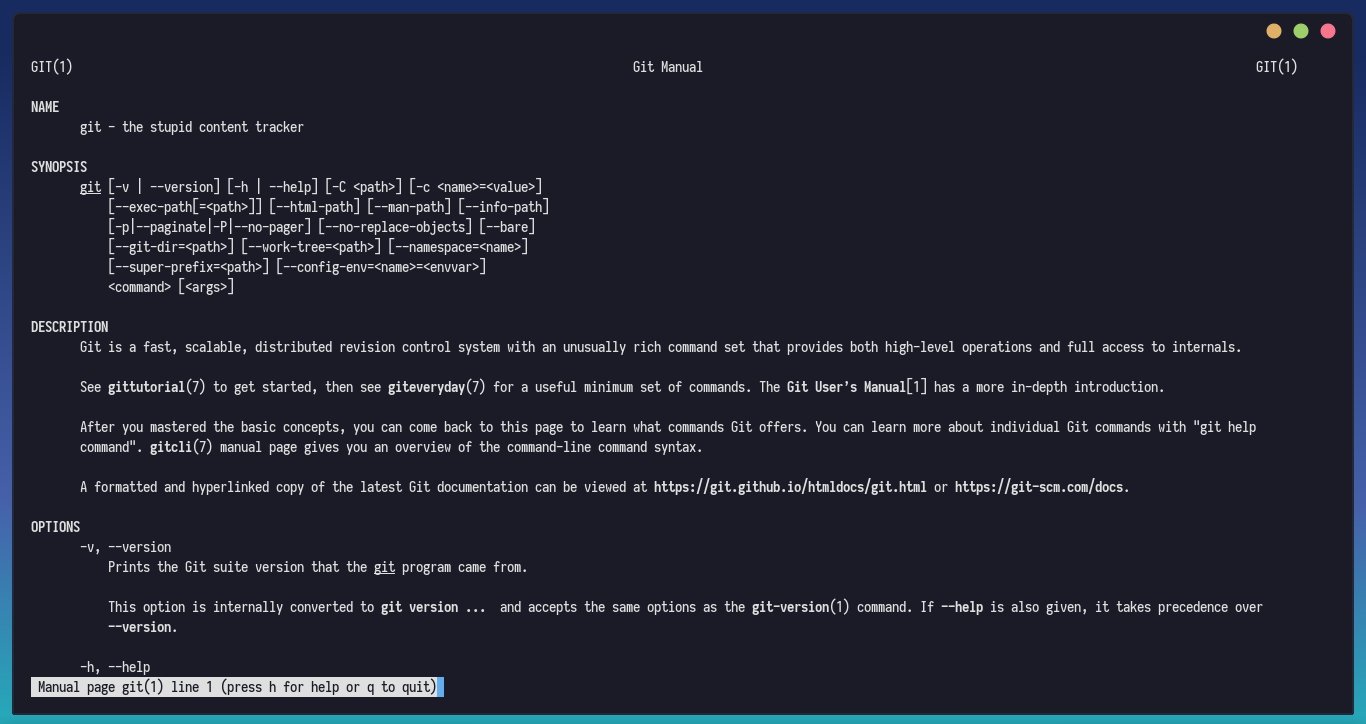Image resolution: width=1366 pixels, height=724 pixels.
Task: Click the pink window control dot
Action: (x=1328, y=30)
